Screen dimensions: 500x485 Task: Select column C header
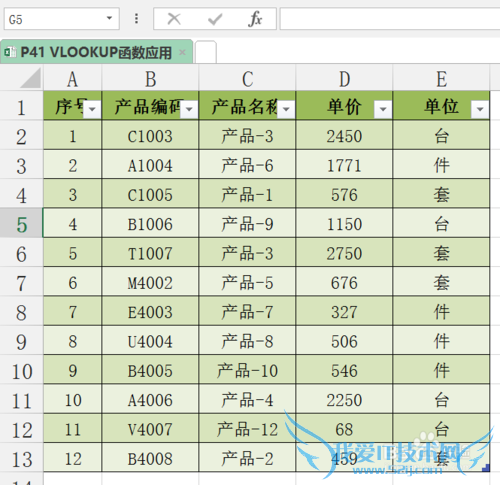coord(247,79)
